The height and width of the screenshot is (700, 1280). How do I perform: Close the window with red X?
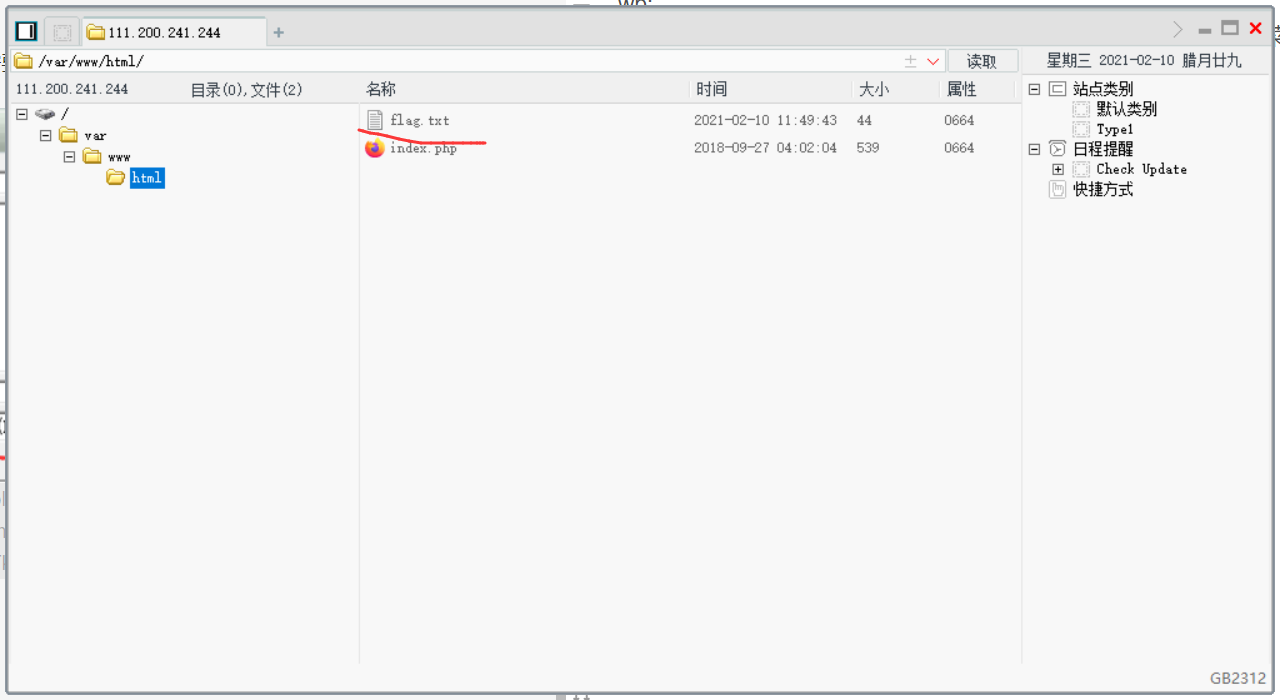point(1256,28)
